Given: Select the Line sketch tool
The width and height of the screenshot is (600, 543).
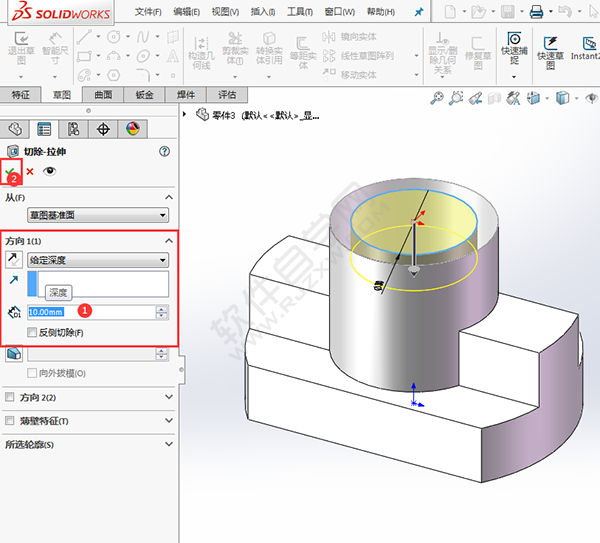Looking at the screenshot, I should [84, 37].
